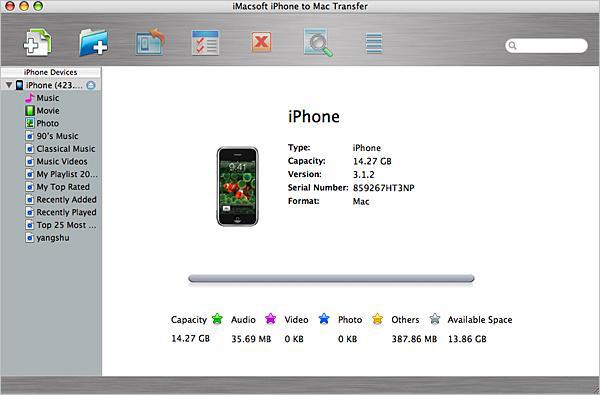Click the export to device toolbar icon
Image resolution: width=600 pixels, height=395 pixels.
[150, 42]
